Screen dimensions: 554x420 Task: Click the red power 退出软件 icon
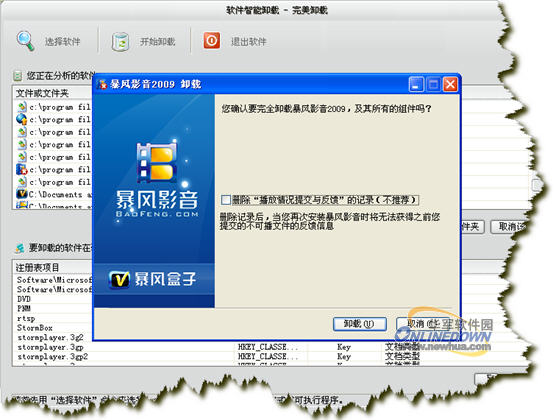[212, 41]
